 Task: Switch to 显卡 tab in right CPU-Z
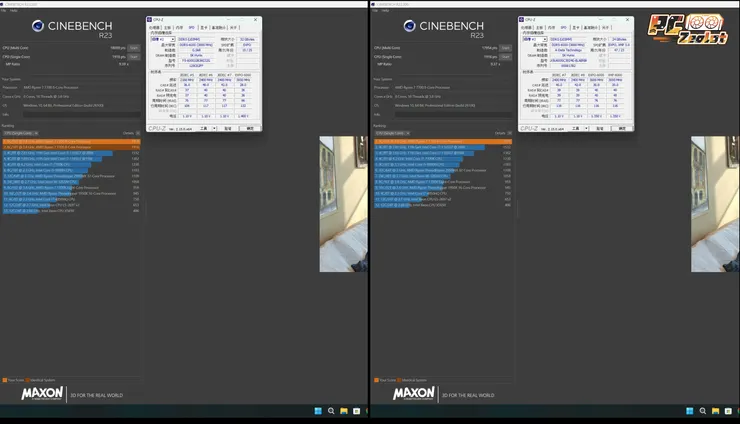[576, 28]
